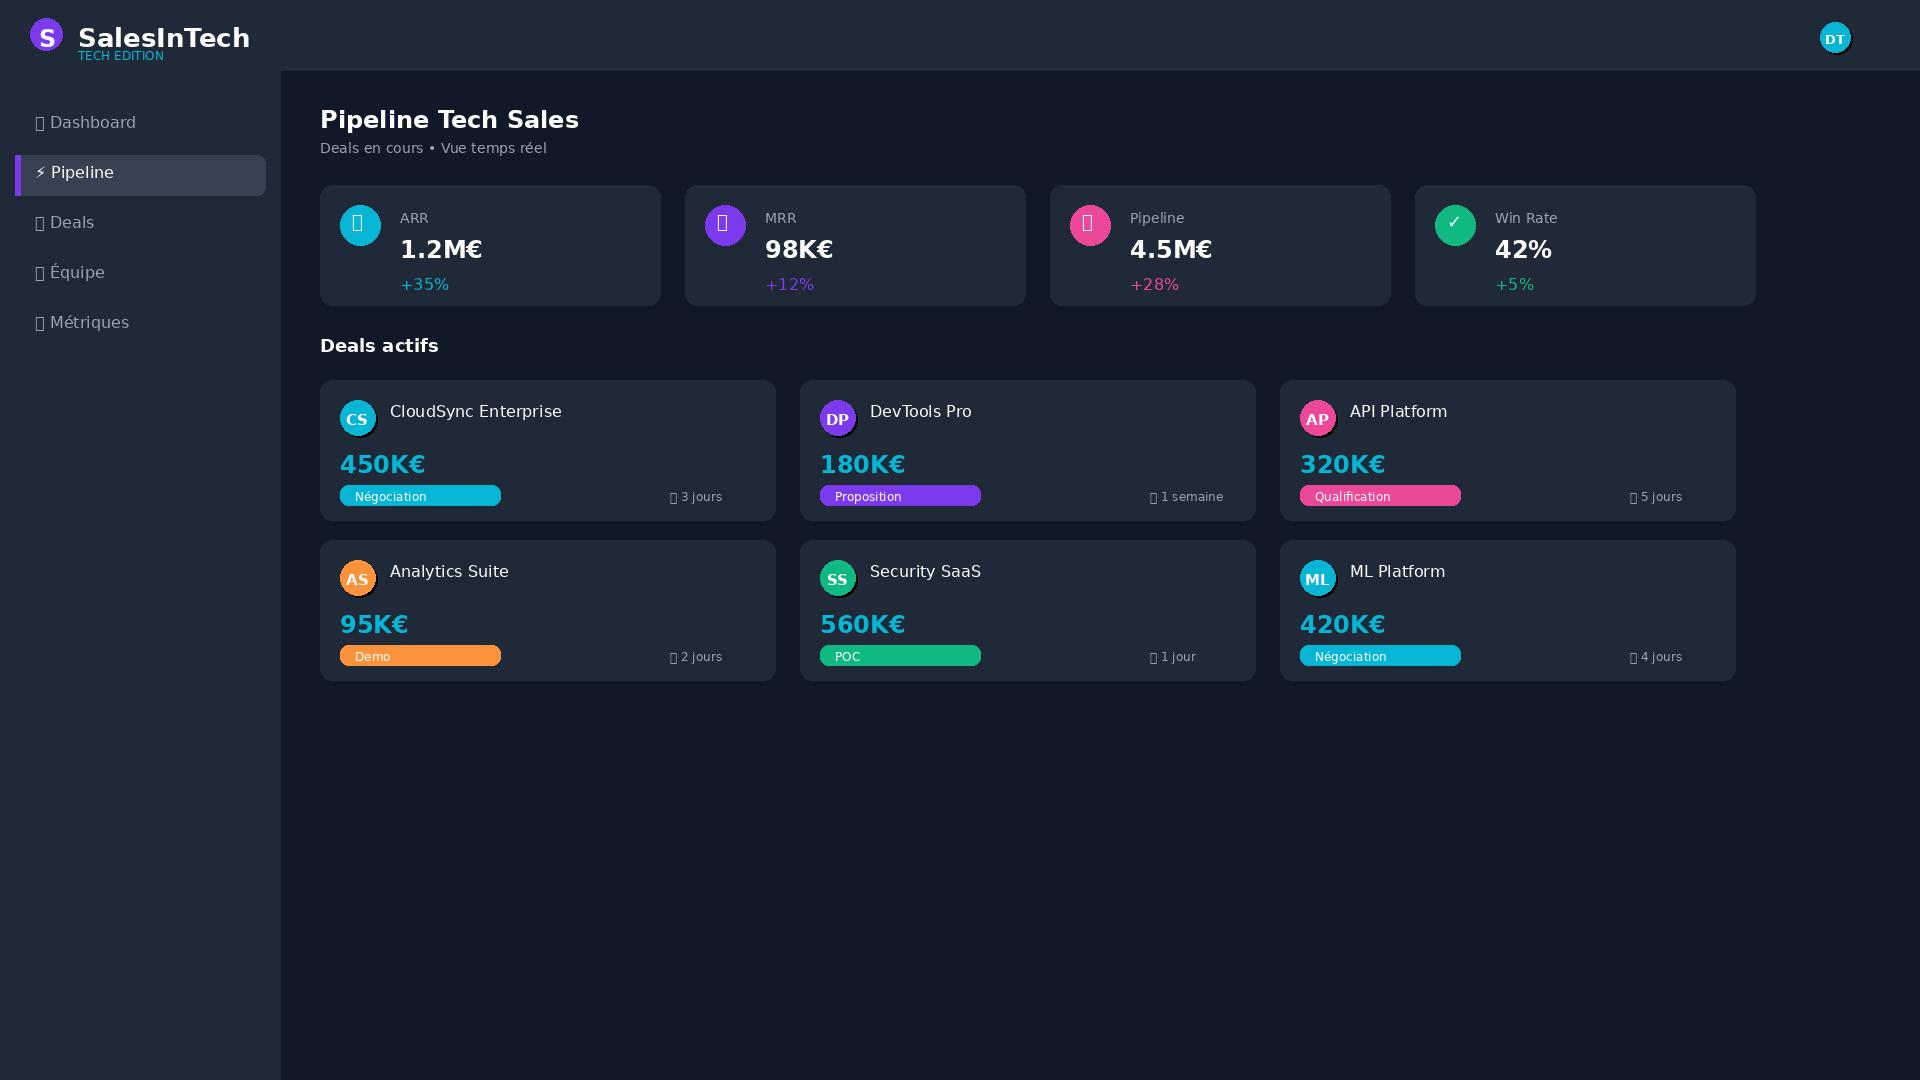Click the DP avatar on DevTools Pro
Image resolution: width=1920 pixels, height=1080 pixels.
click(x=837, y=418)
